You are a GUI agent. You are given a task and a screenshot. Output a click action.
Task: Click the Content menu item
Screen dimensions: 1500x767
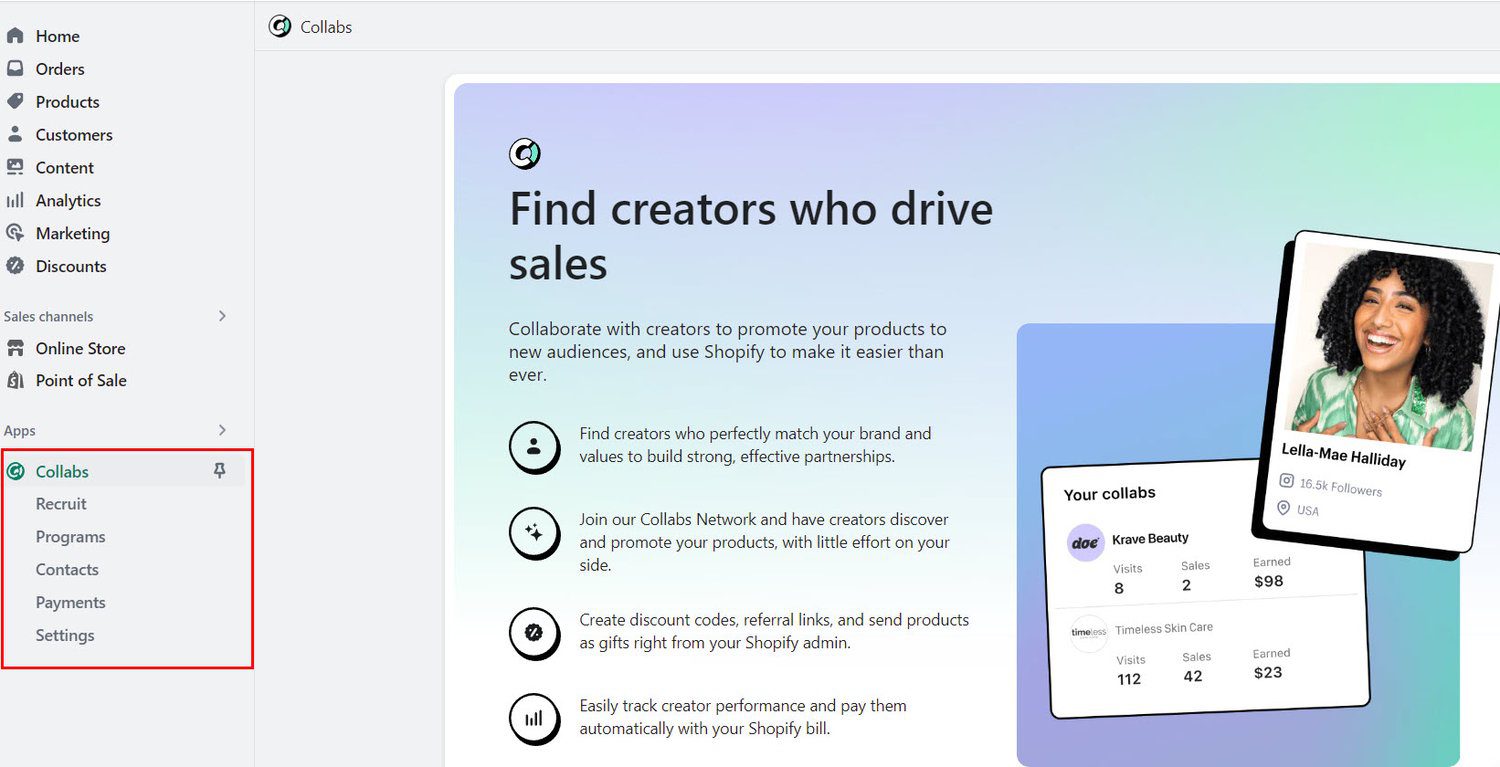[64, 168]
